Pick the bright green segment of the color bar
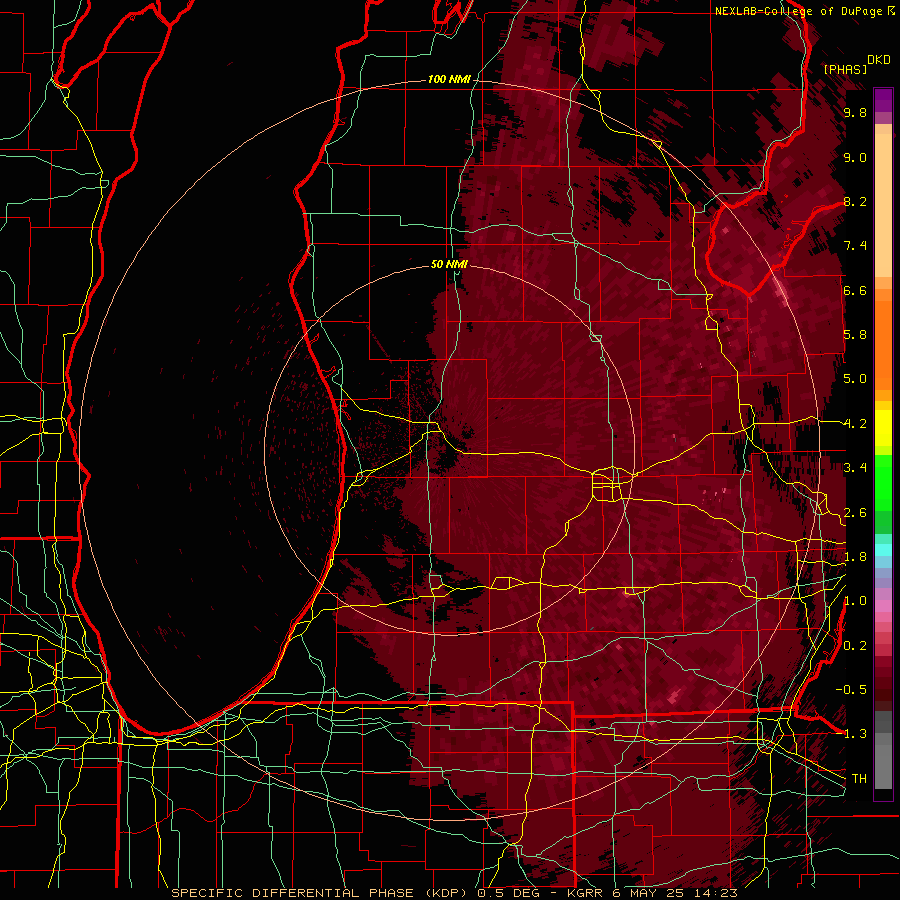The height and width of the screenshot is (900, 900). pyautogui.click(x=883, y=483)
